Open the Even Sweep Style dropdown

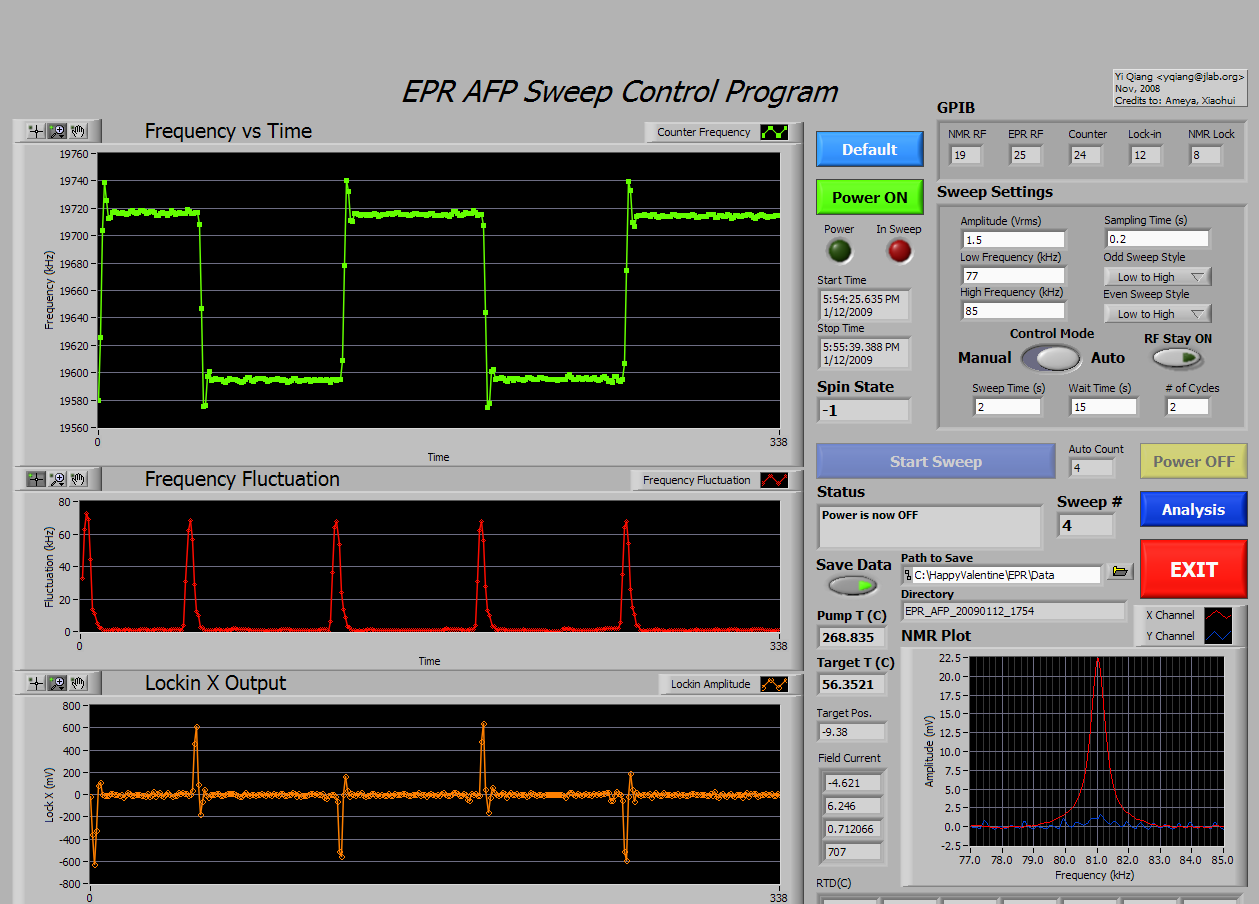tap(1157, 313)
